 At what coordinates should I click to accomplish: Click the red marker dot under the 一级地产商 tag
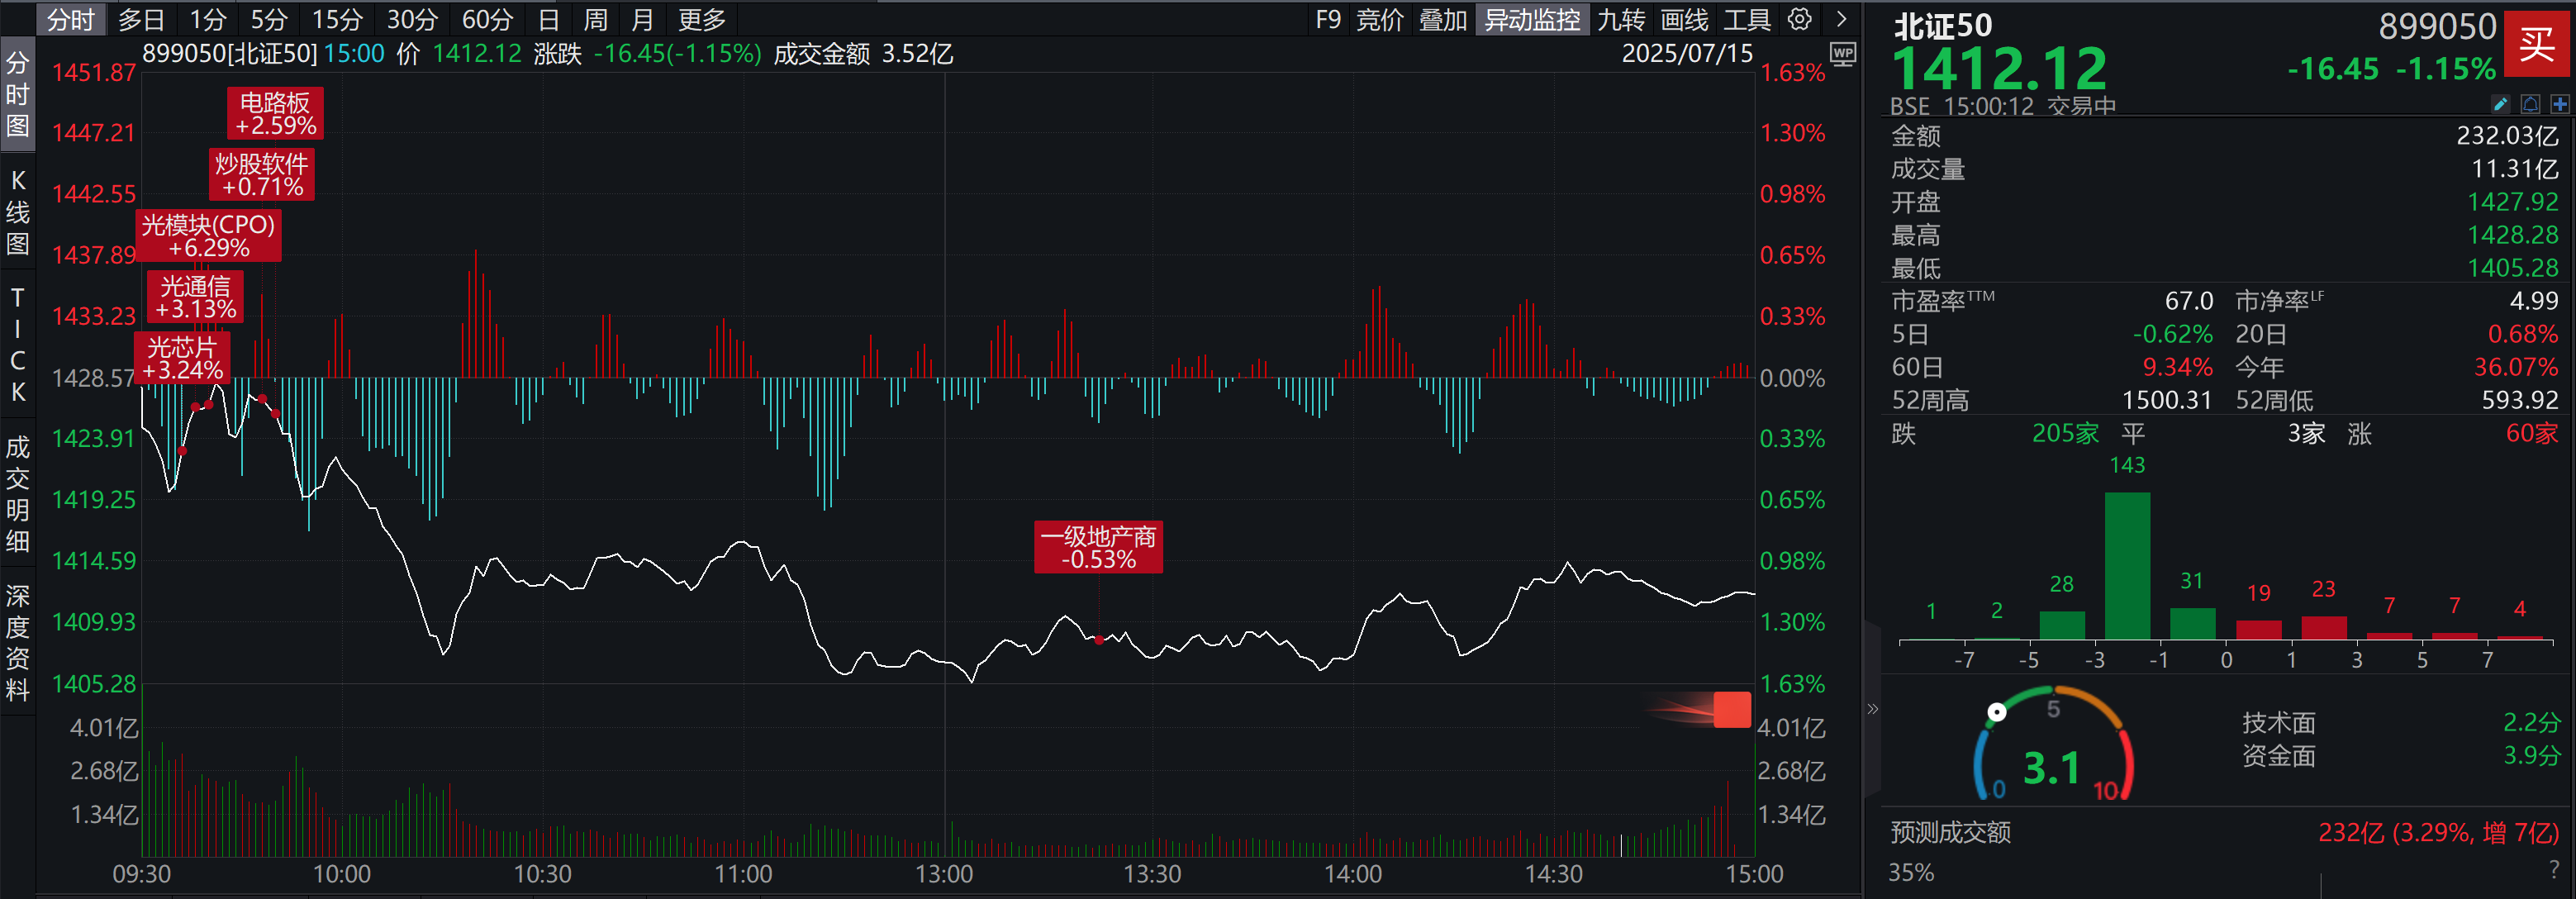coord(1098,640)
